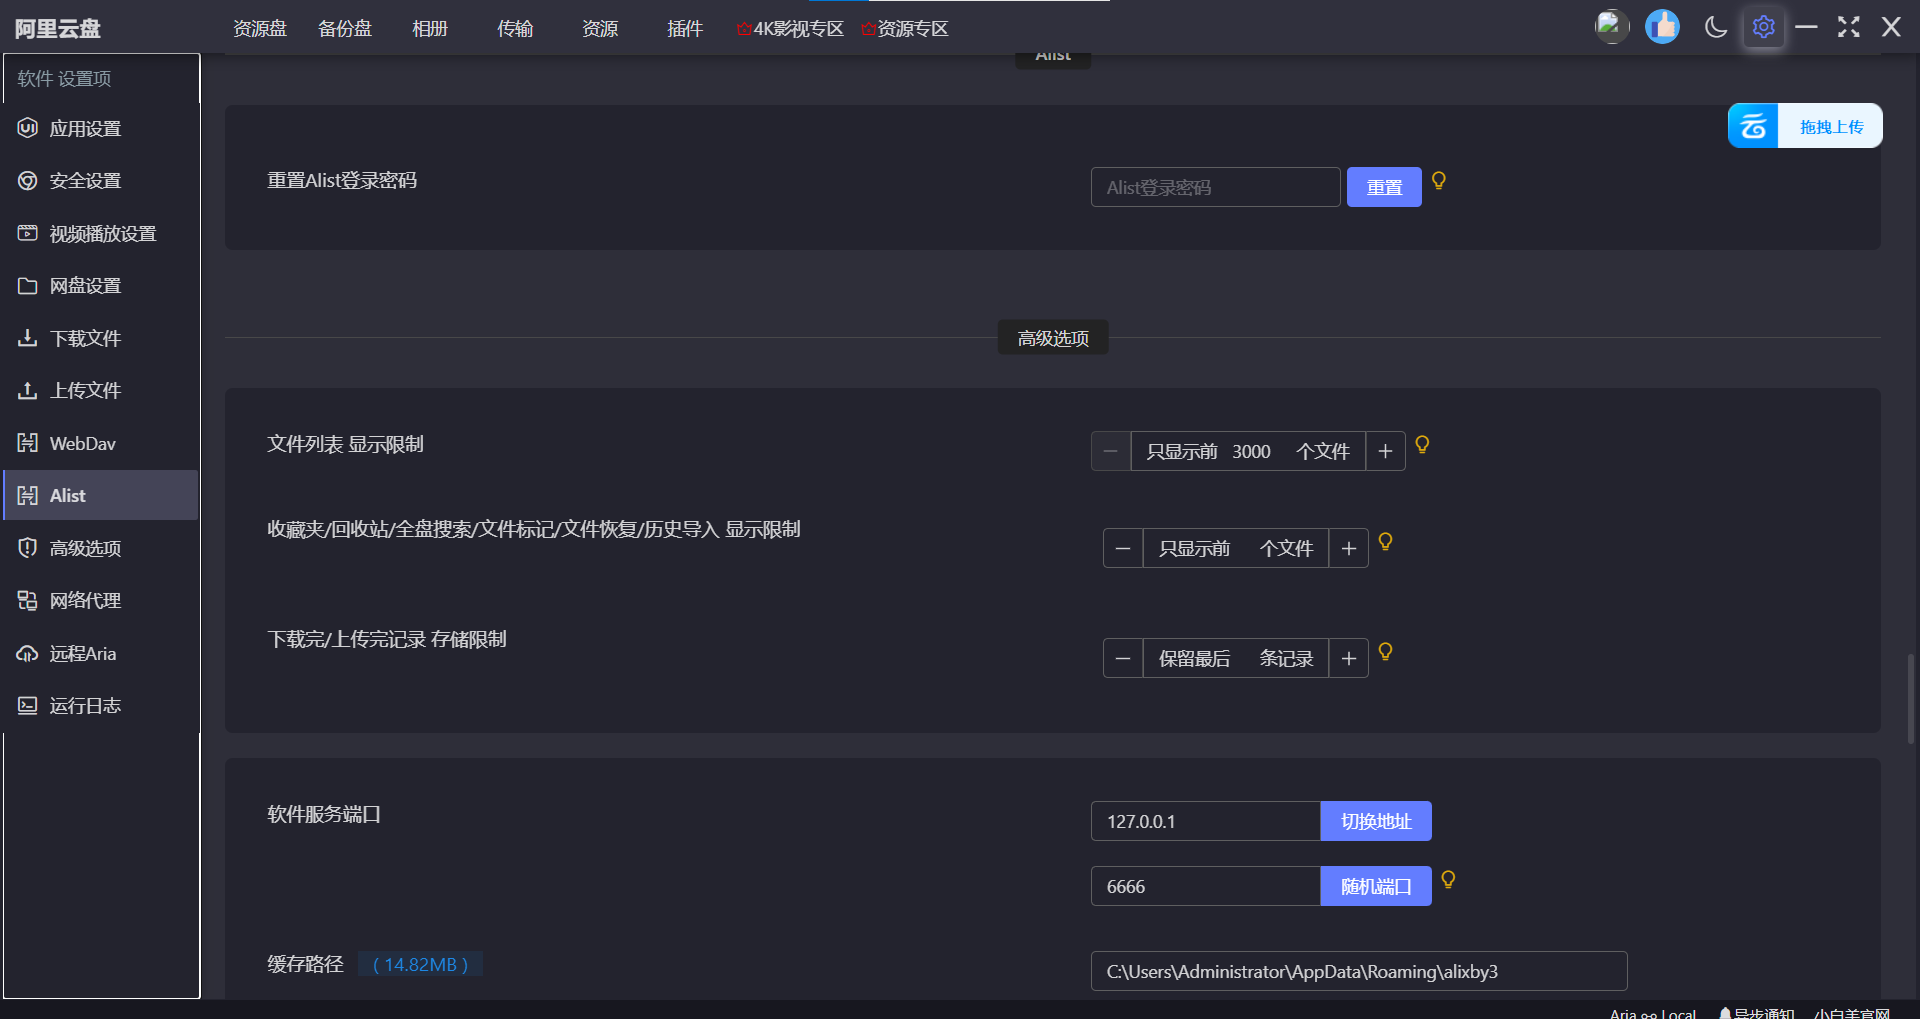Image resolution: width=1920 pixels, height=1019 pixels.
Task: Open 上传文件 settings
Action: pos(100,390)
